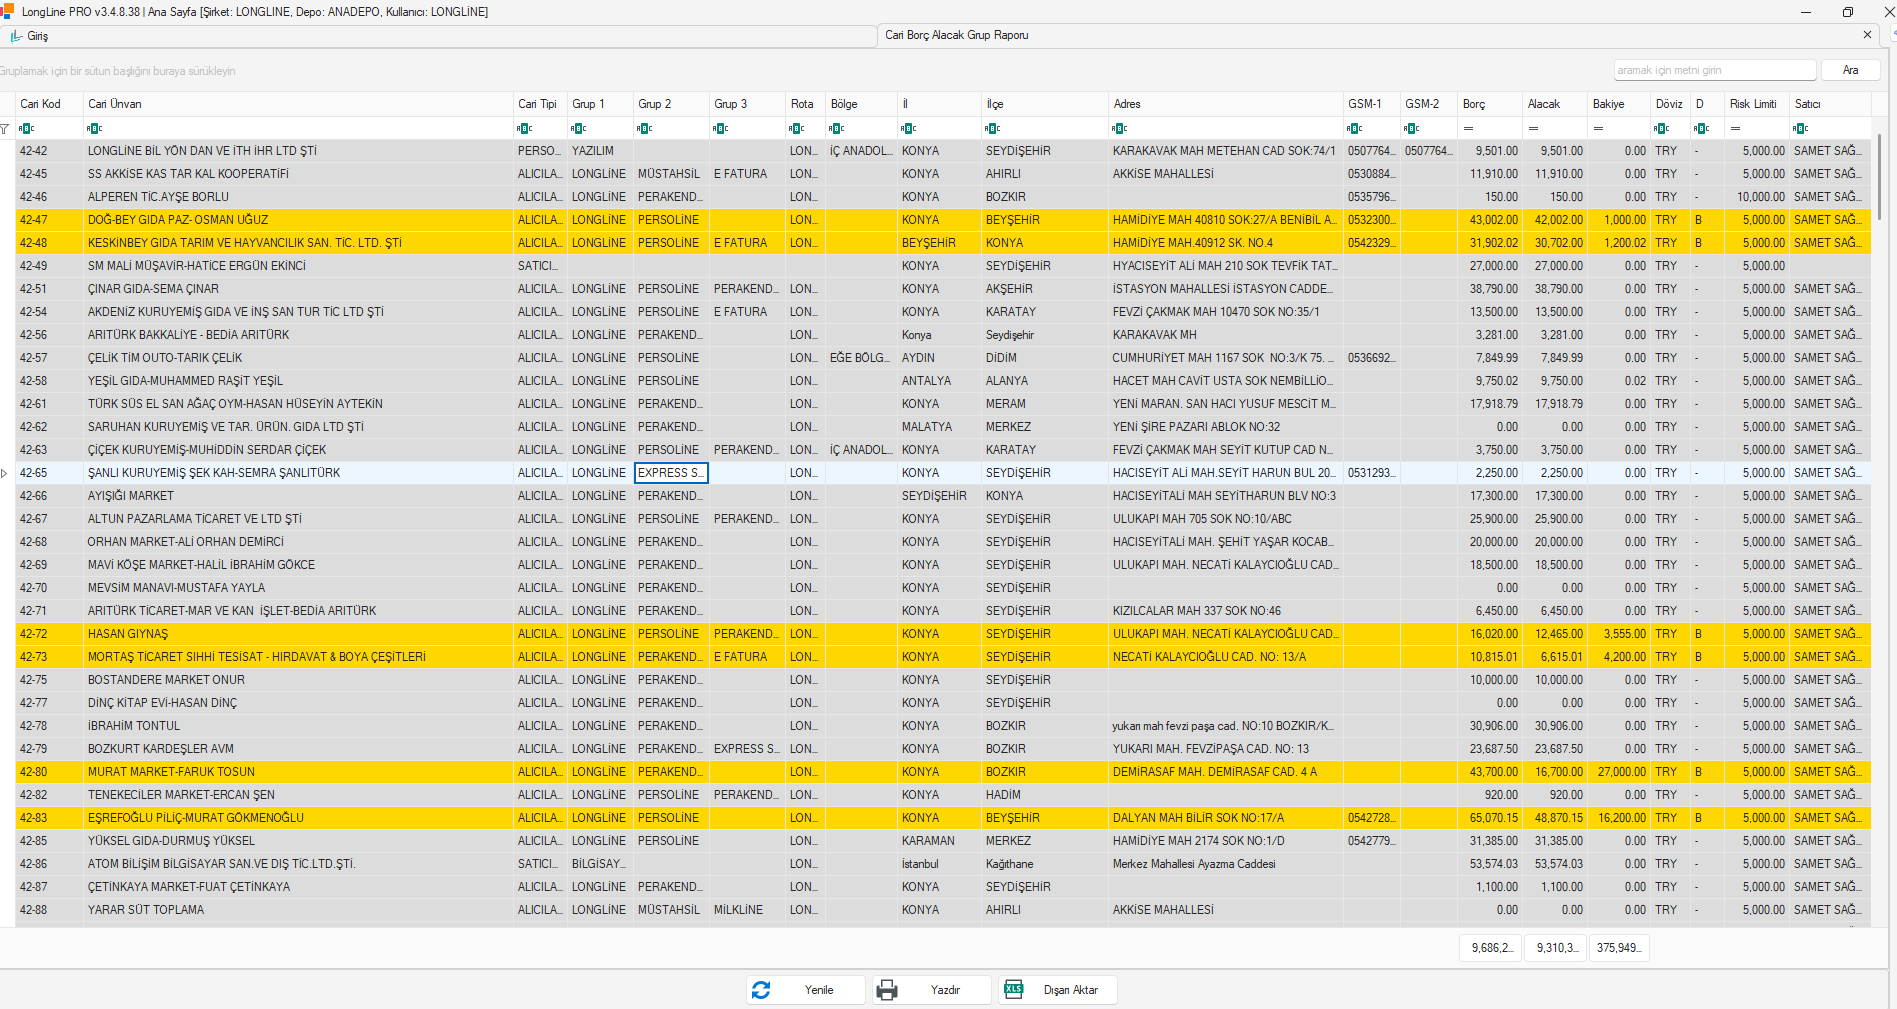
Task: Sort by Risk Limiti column header
Action: coord(1758,104)
